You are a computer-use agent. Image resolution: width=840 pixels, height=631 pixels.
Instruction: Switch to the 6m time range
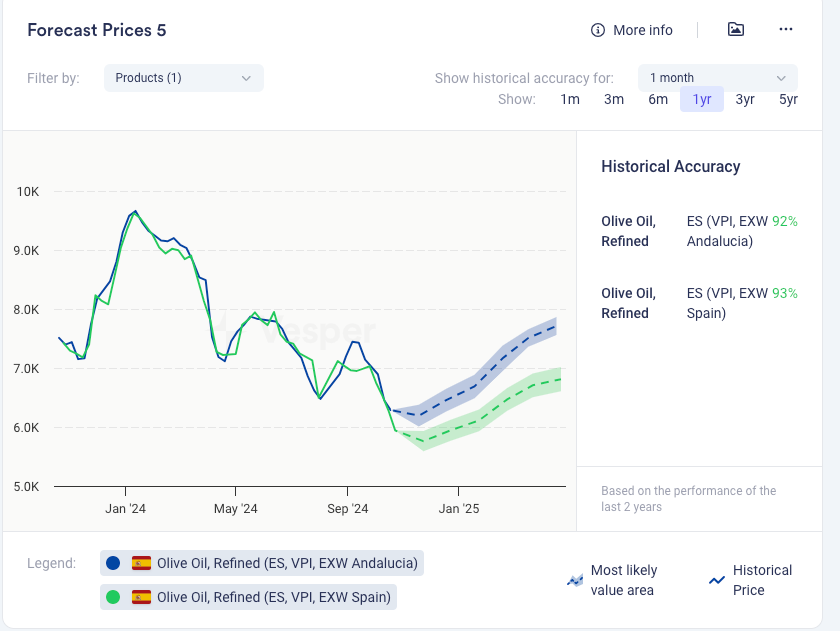658,99
